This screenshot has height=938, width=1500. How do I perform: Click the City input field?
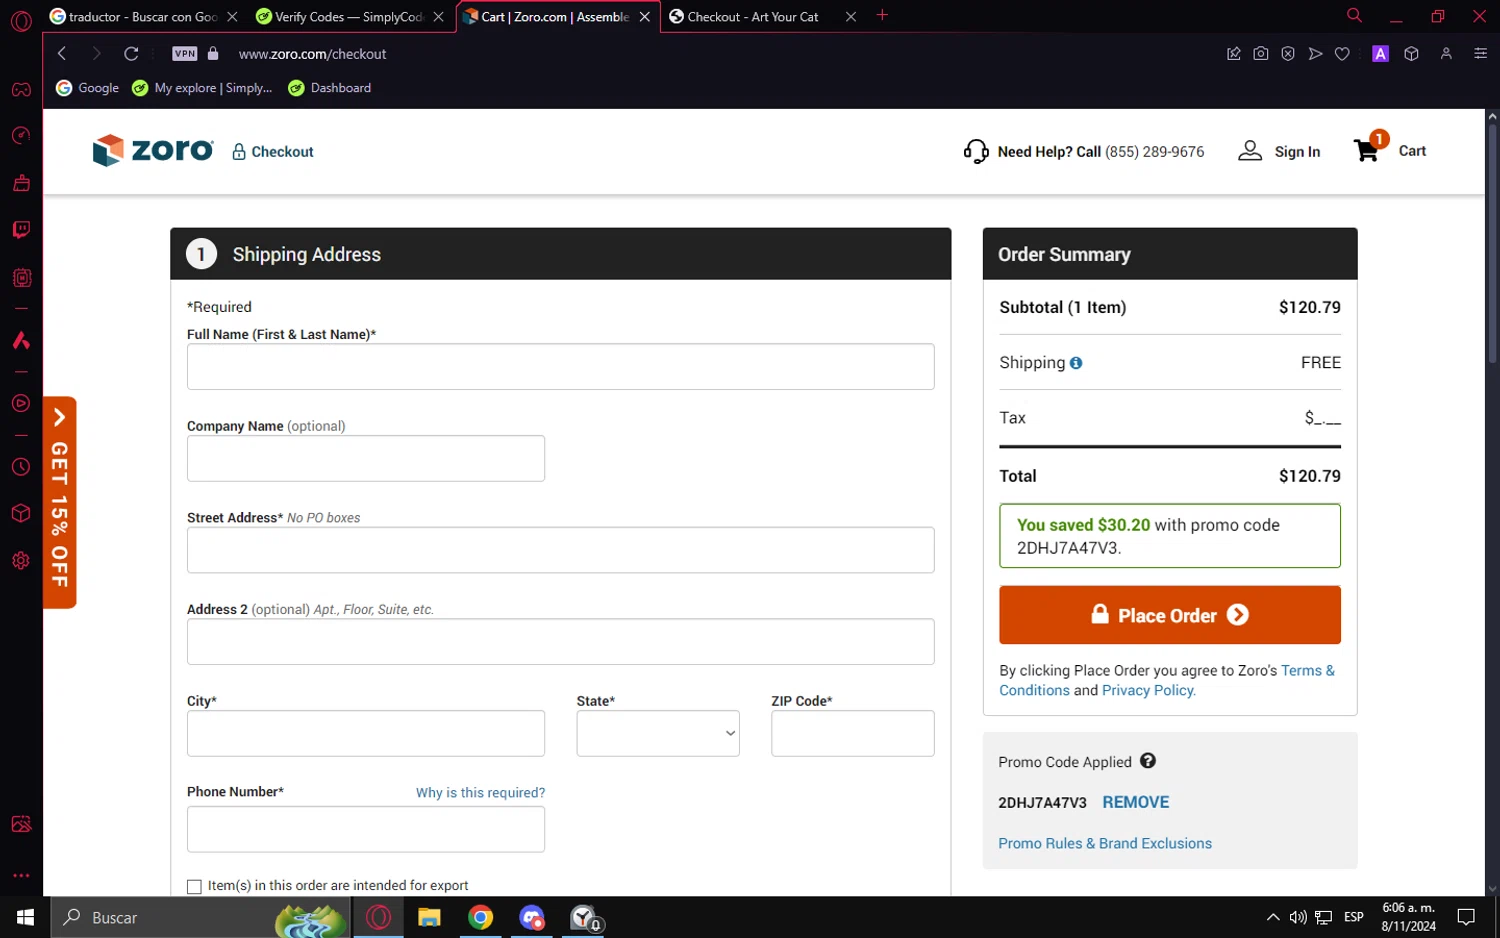366,733
